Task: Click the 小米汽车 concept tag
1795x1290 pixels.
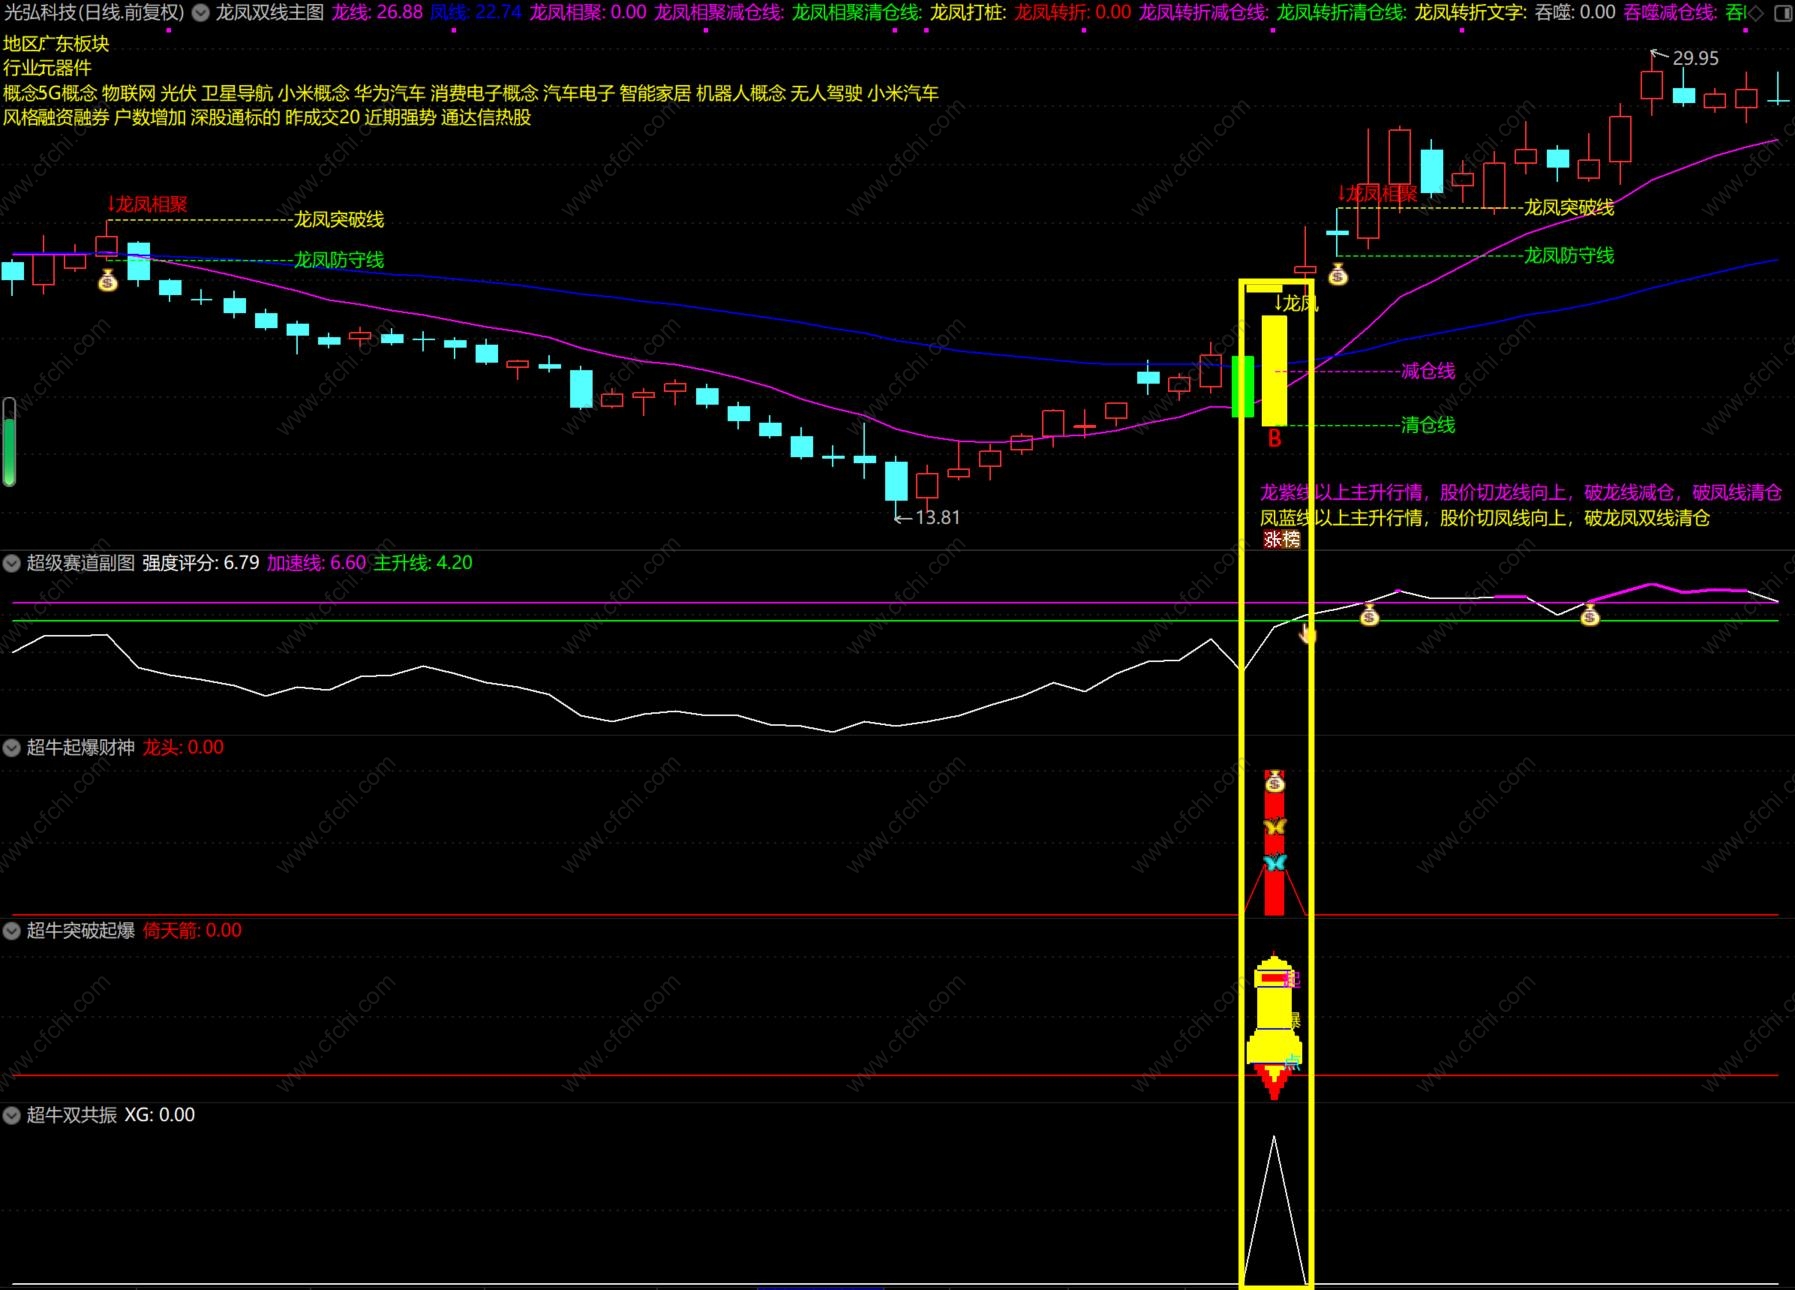Action: click(903, 93)
